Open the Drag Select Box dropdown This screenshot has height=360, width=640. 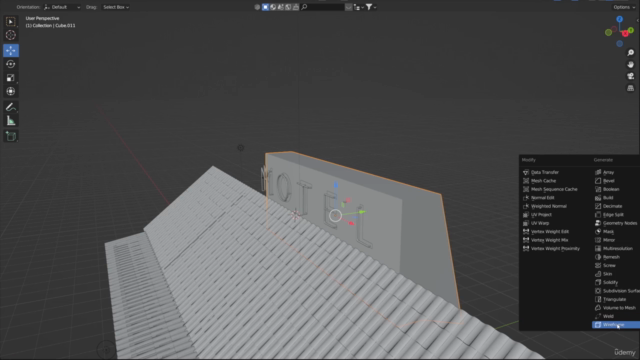116,7
